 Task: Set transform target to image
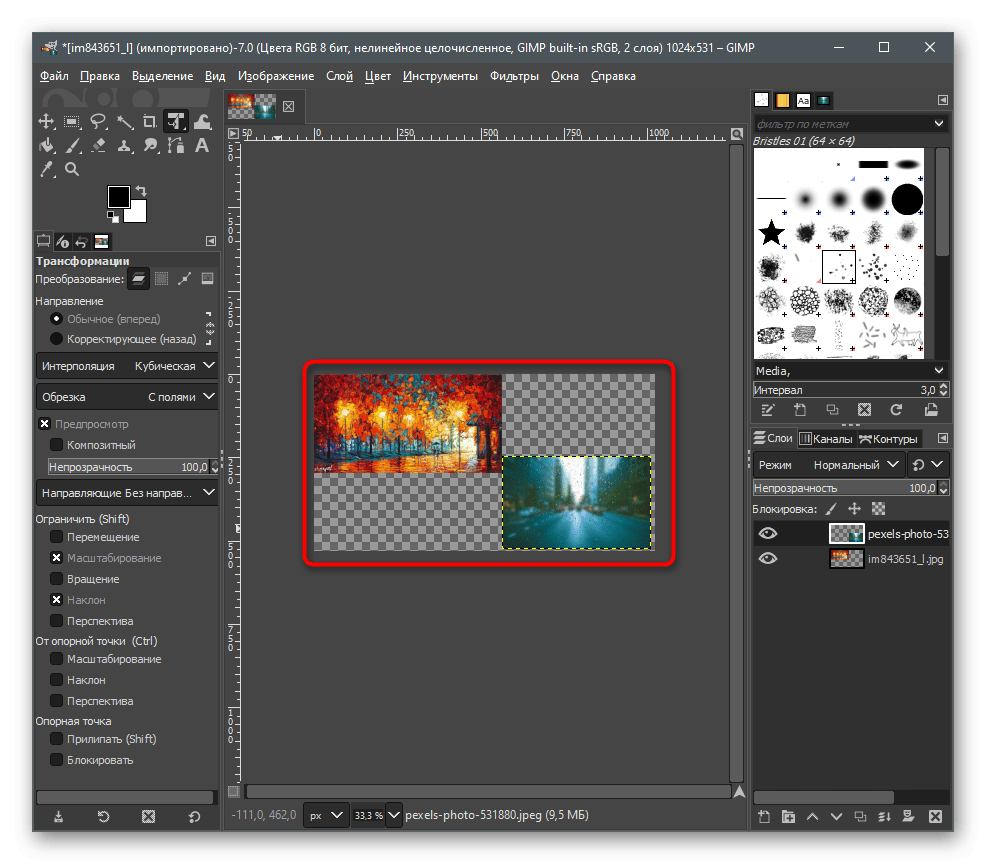pos(208,279)
